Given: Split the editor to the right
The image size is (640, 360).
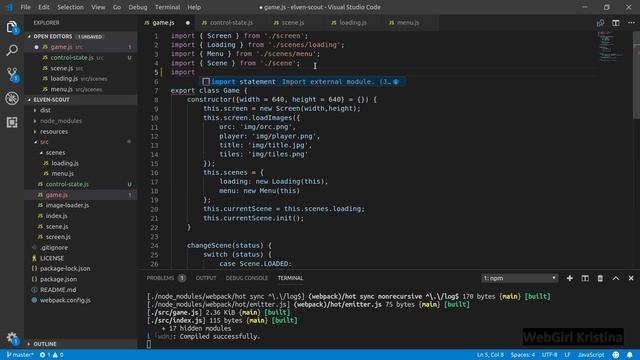Looking at the screenshot, I should pyautogui.click(x=616, y=23).
